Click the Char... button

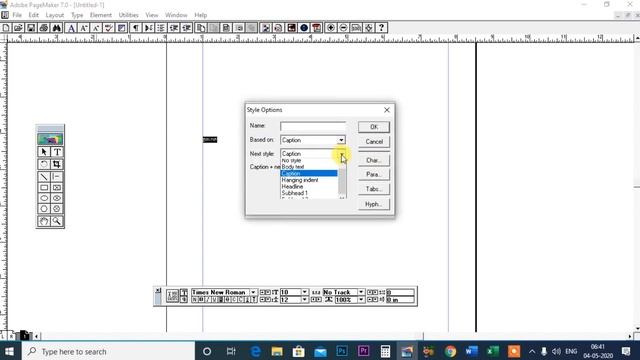tap(374, 160)
